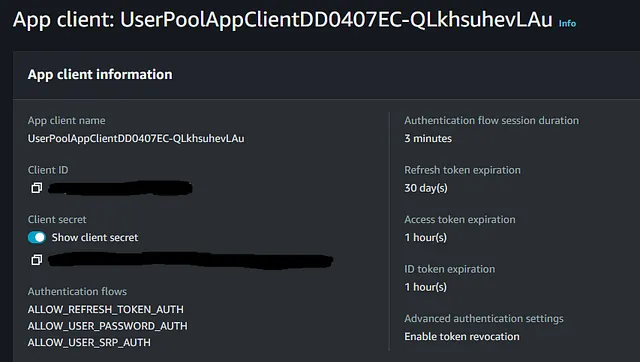
Task: Open the Info link beside title
Action: click(567, 23)
